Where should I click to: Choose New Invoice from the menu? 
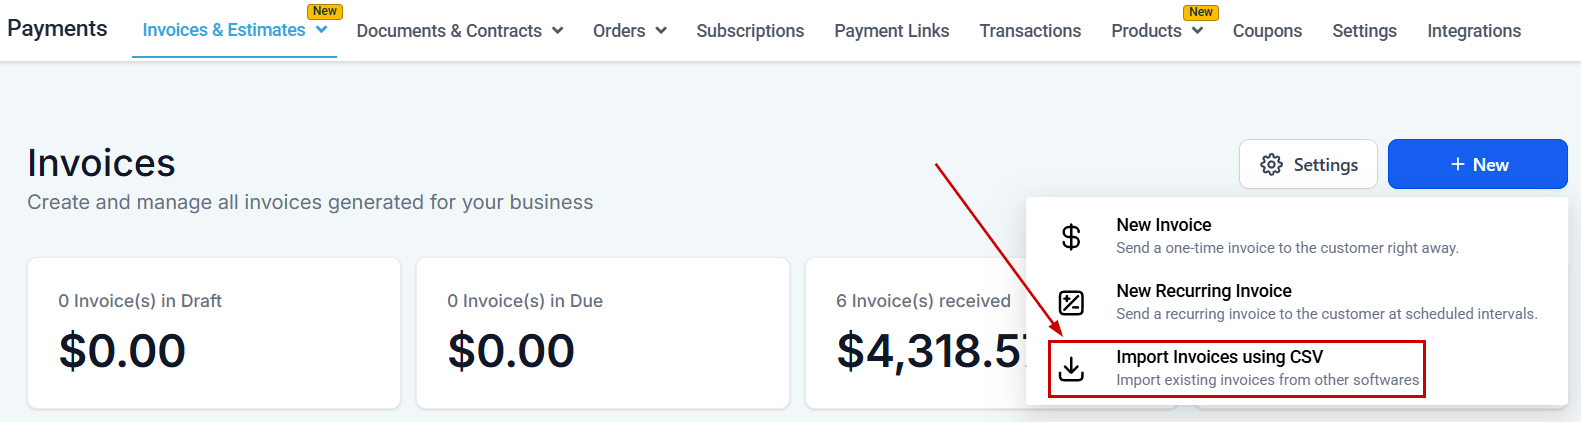pyautogui.click(x=1164, y=226)
